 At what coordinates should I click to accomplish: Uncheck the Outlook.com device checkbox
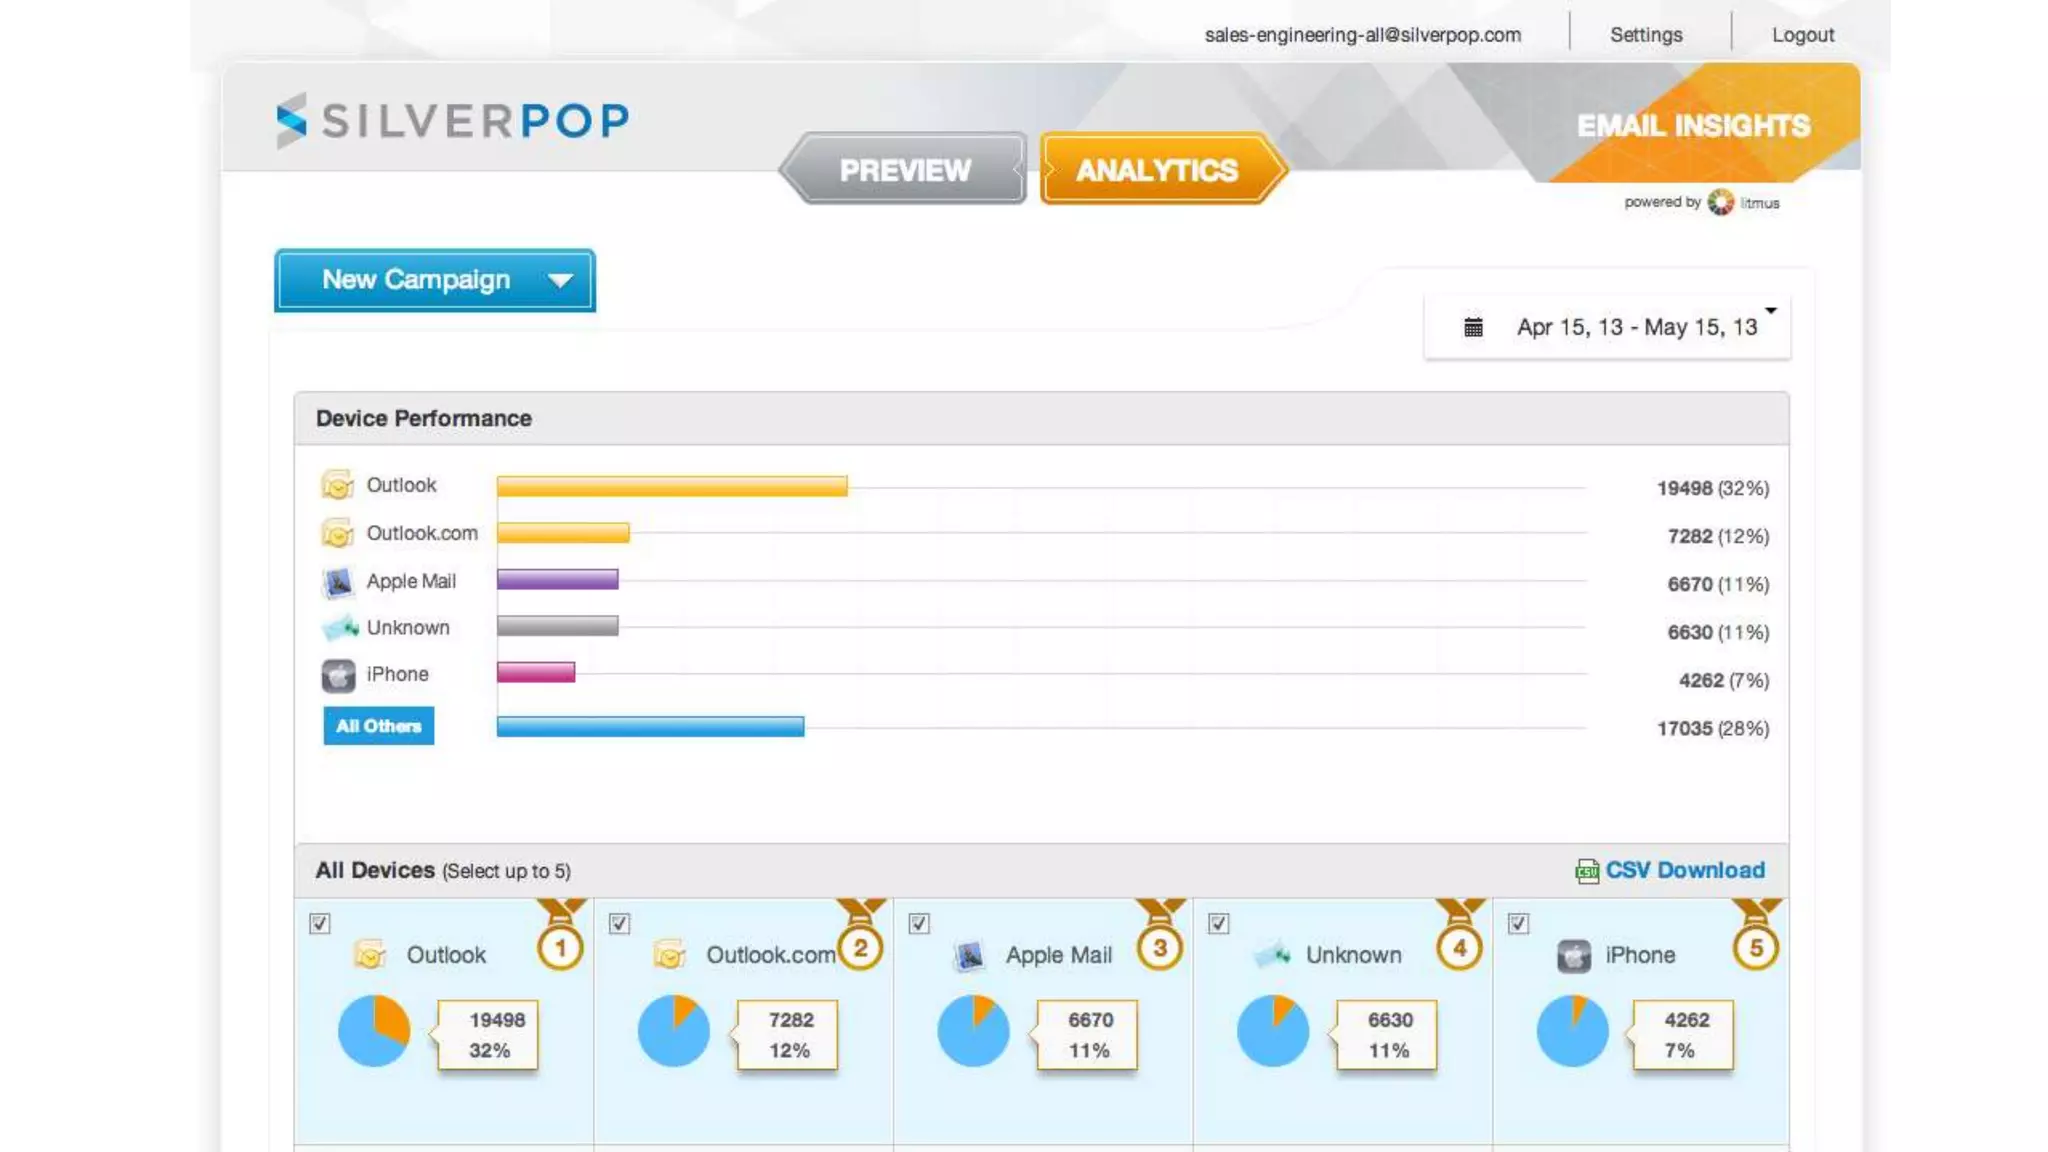pos(620,923)
